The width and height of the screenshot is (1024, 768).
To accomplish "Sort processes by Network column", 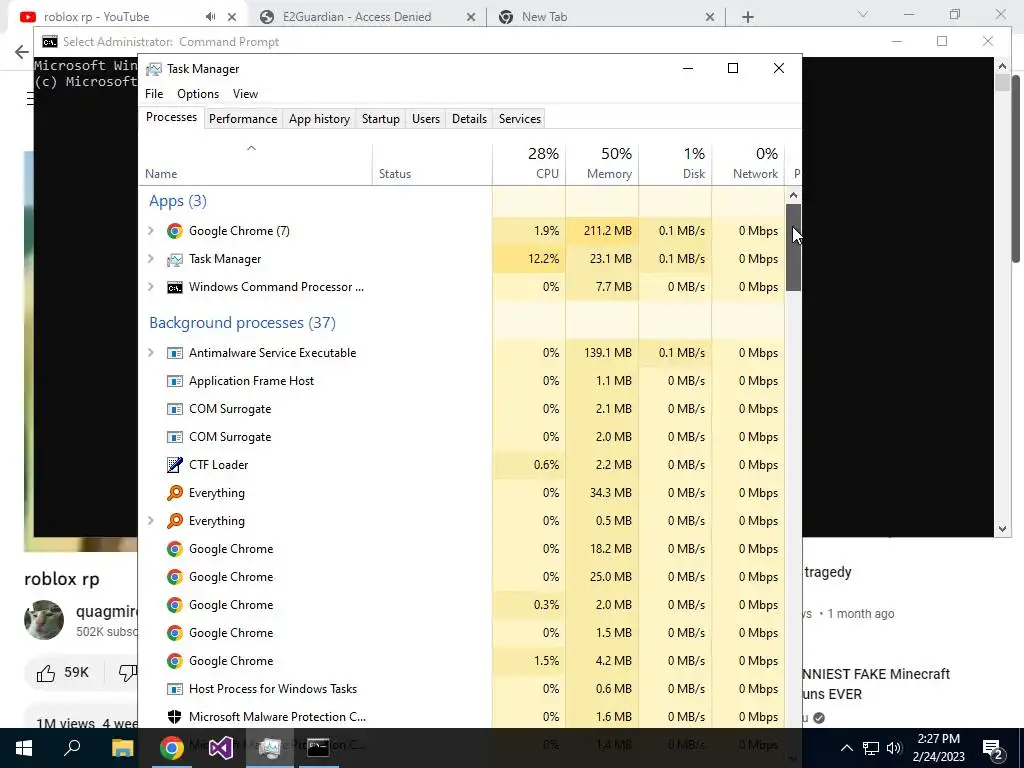I will click(748, 163).
